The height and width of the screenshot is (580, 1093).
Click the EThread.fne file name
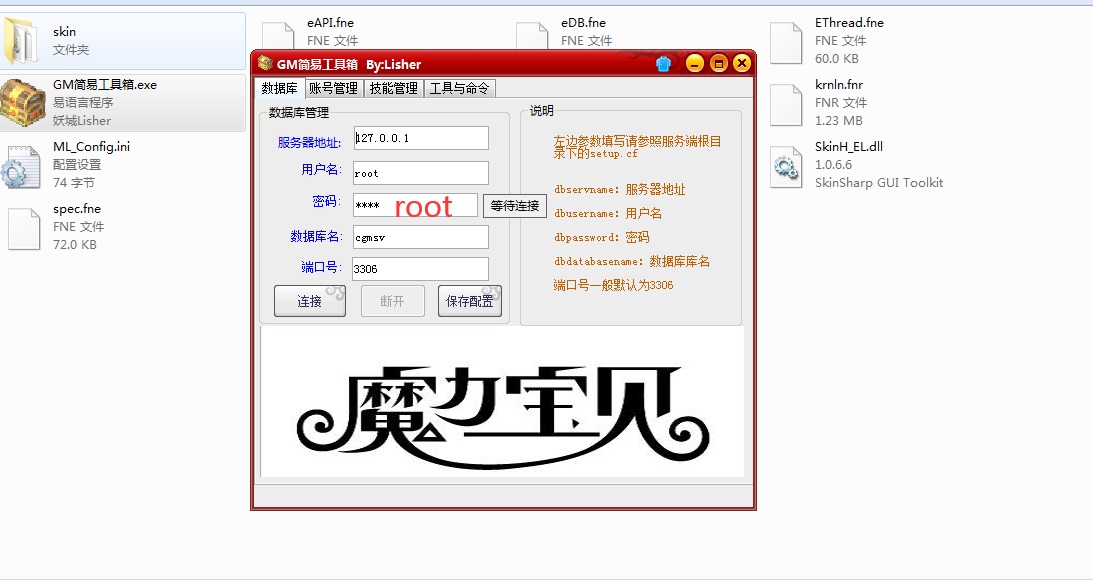point(849,22)
